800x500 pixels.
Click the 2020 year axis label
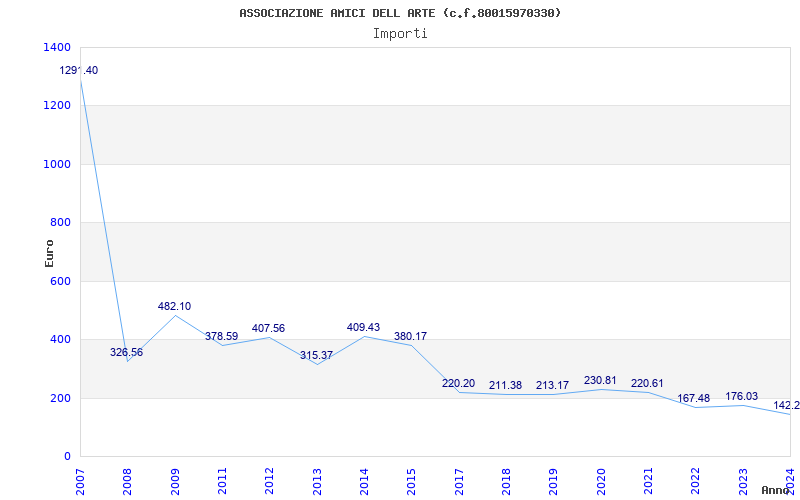[601, 482]
